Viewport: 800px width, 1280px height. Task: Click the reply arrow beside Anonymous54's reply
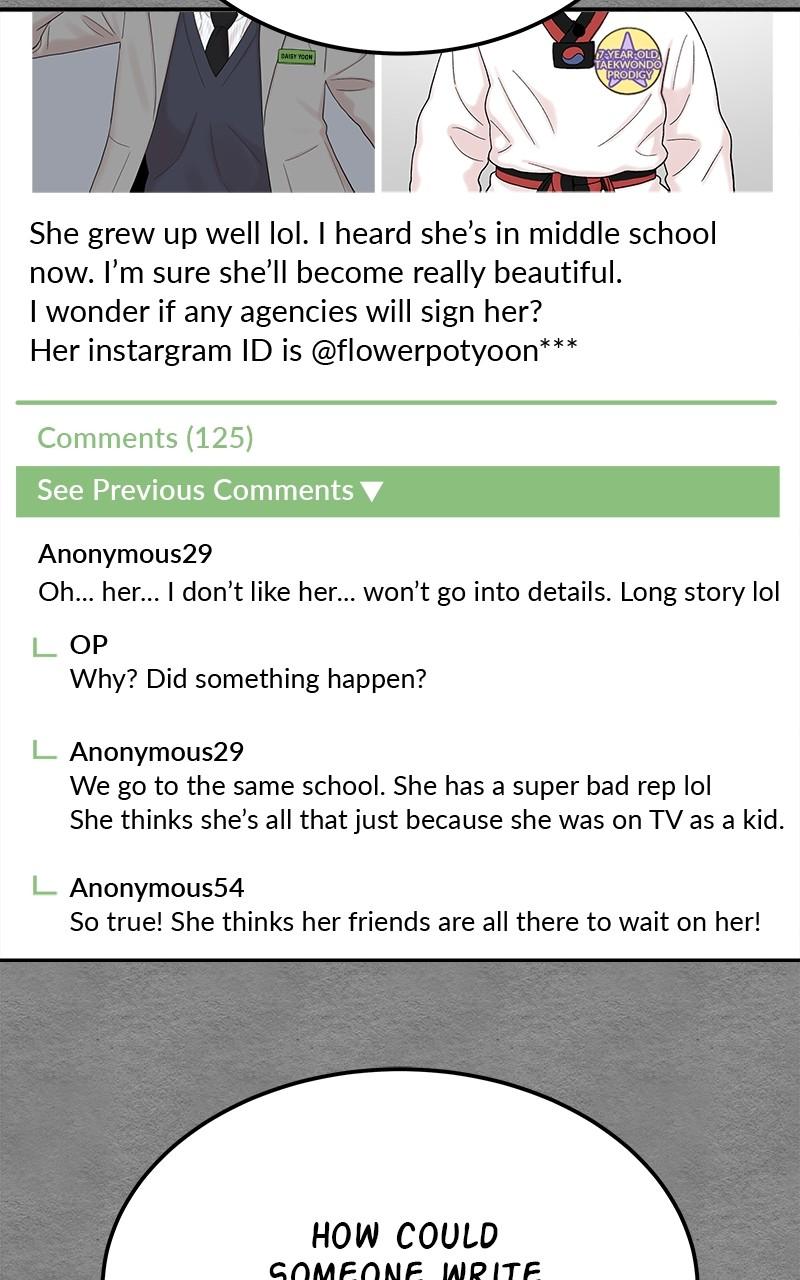click(x=44, y=886)
